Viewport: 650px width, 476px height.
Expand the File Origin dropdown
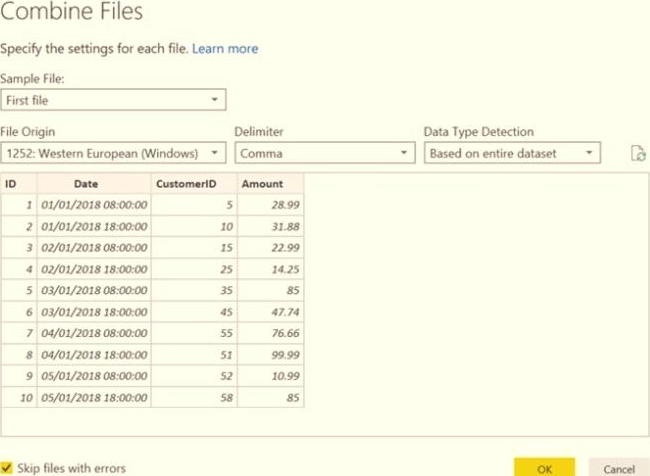pyautogui.click(x=113, y=153)
